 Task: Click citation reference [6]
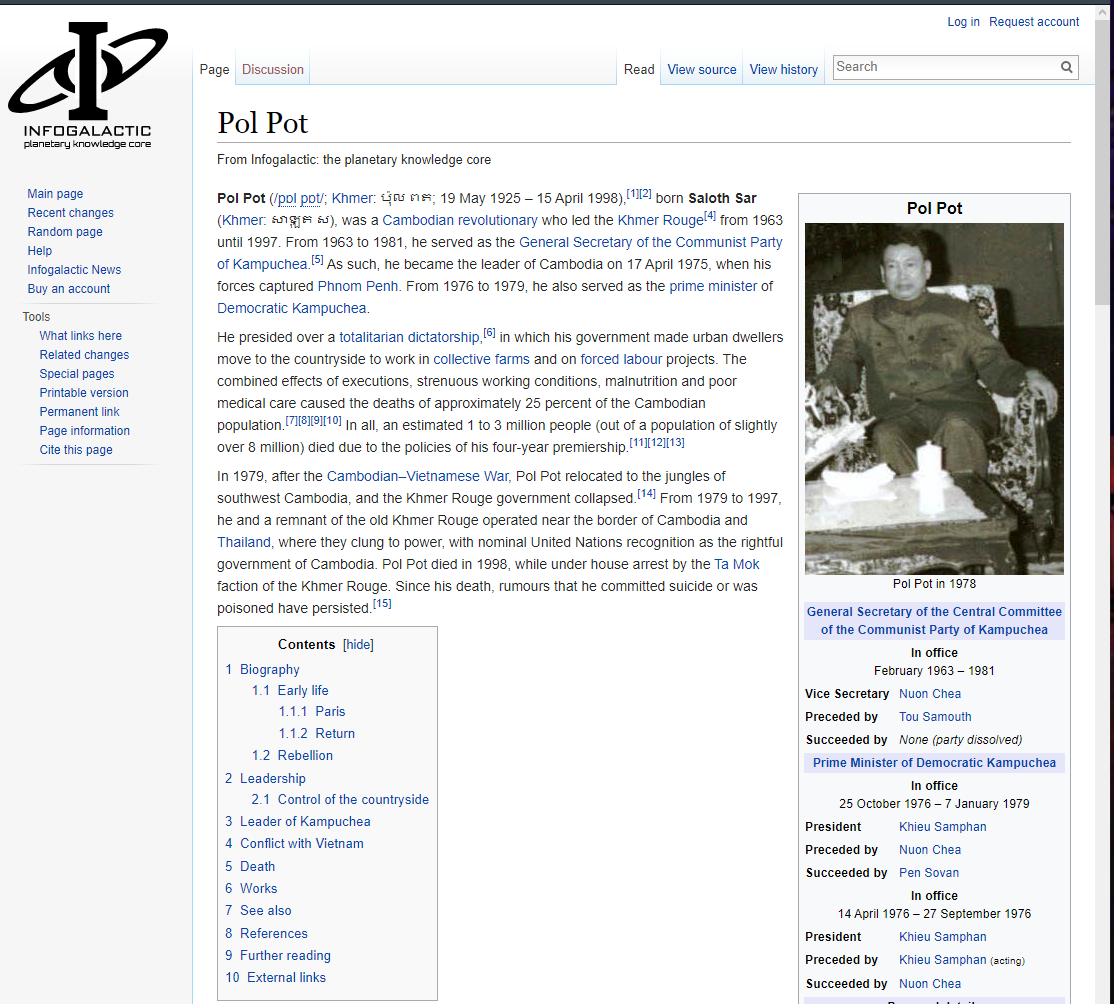tap(490, 333)
